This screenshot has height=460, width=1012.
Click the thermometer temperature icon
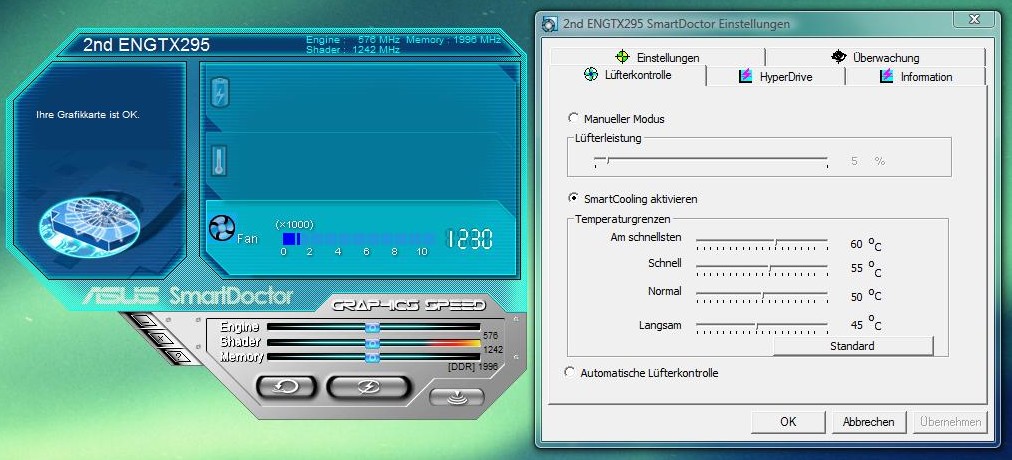pos(219,161)
